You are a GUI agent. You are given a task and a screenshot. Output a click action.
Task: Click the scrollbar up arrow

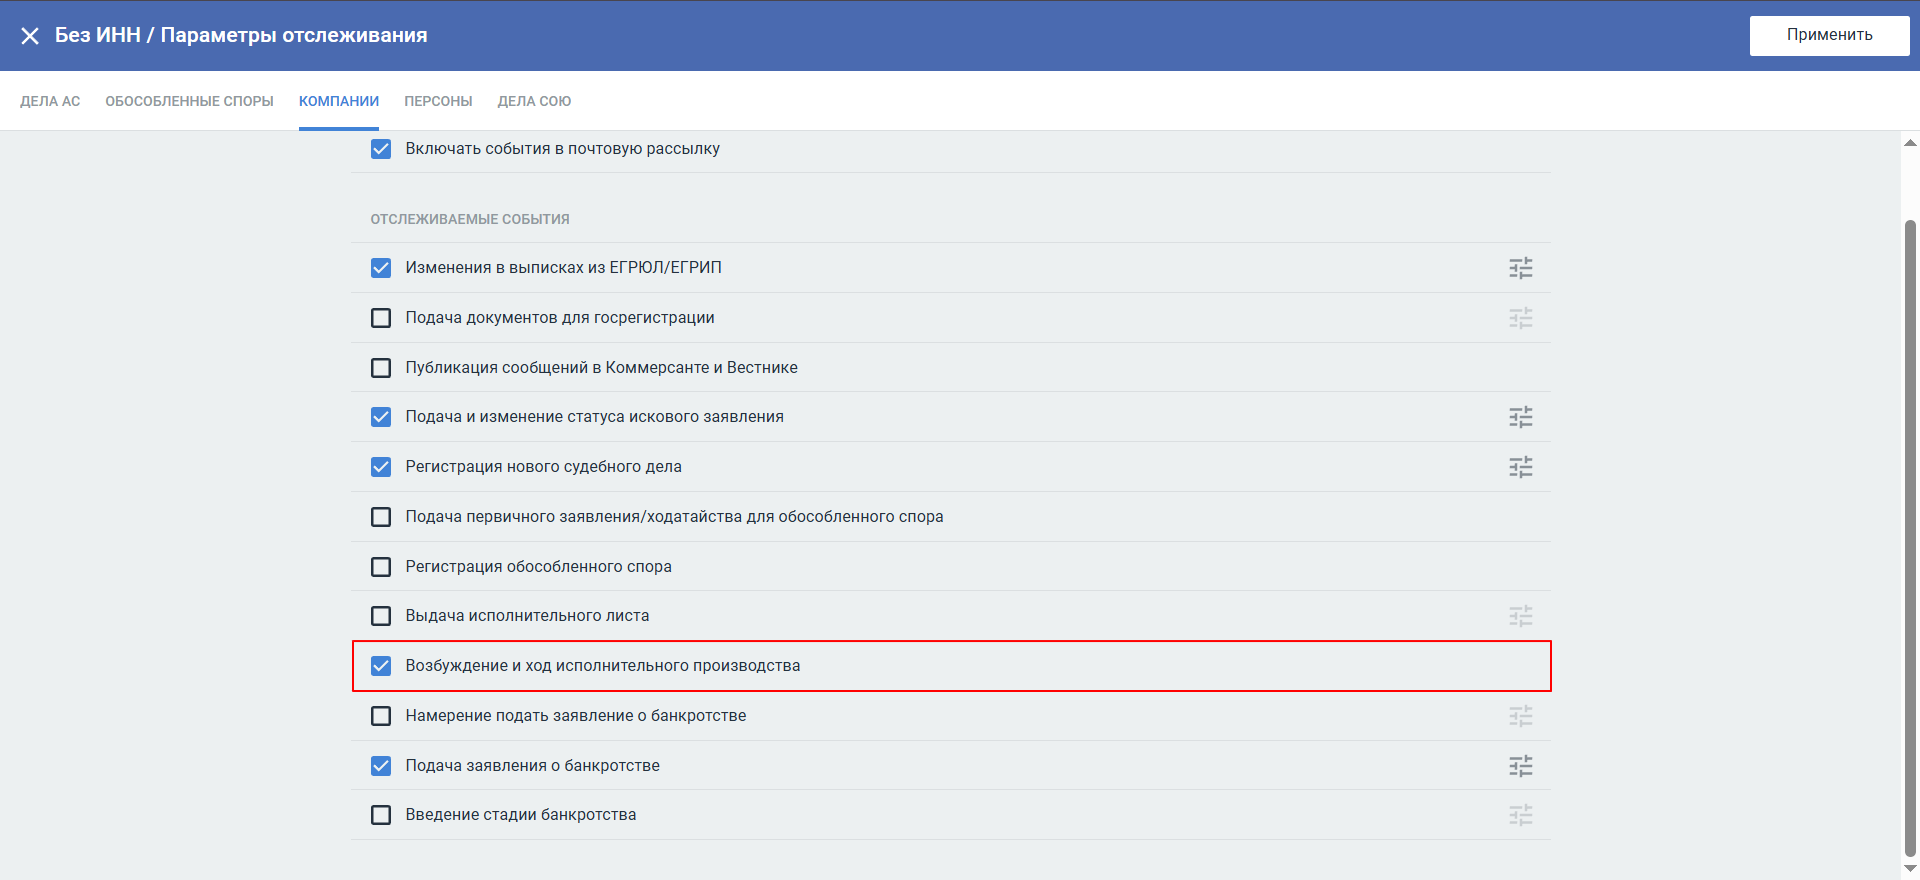[1910, 143]
